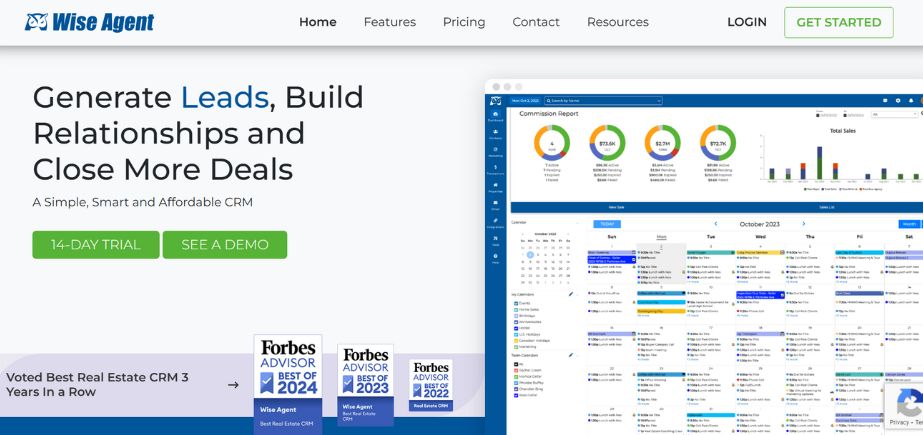Open Contacts icon in the CRM sidebar
Image resolution: width=923 pixels, height=435 pixels.
click(495, 134)
